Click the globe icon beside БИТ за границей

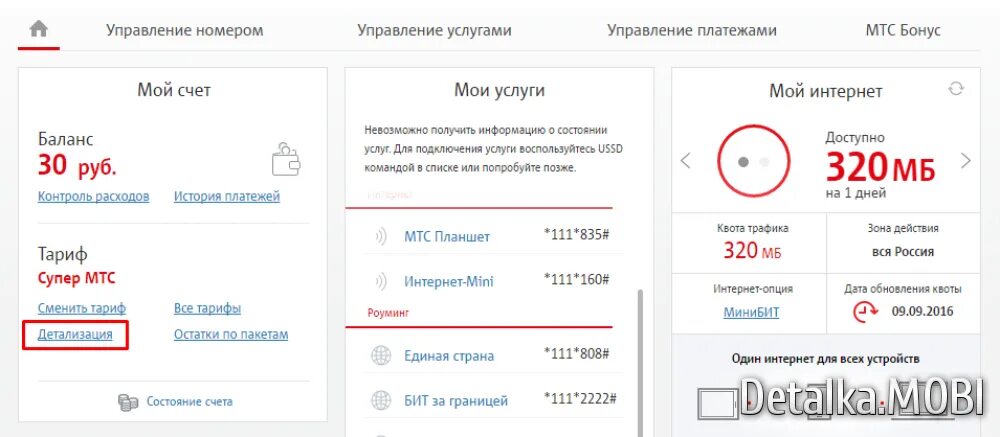point(380,400)
